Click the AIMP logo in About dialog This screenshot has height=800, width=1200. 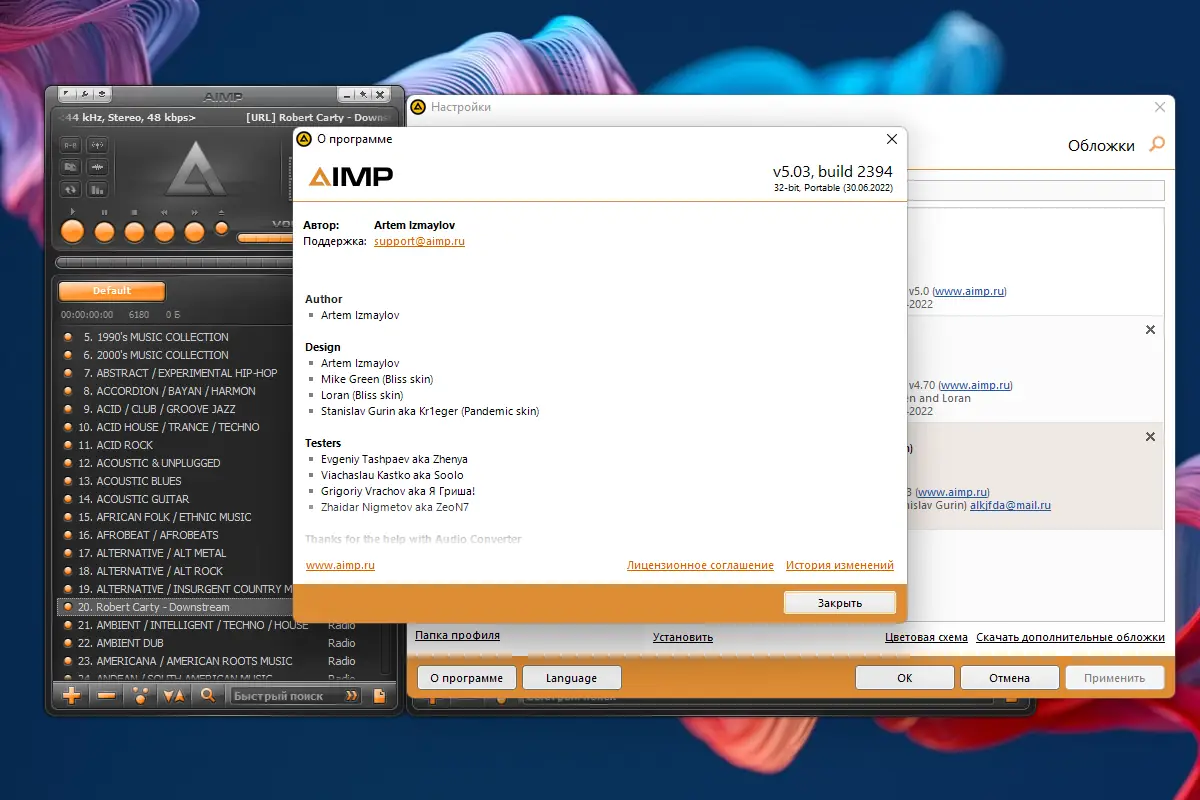[x=350, y=177]
